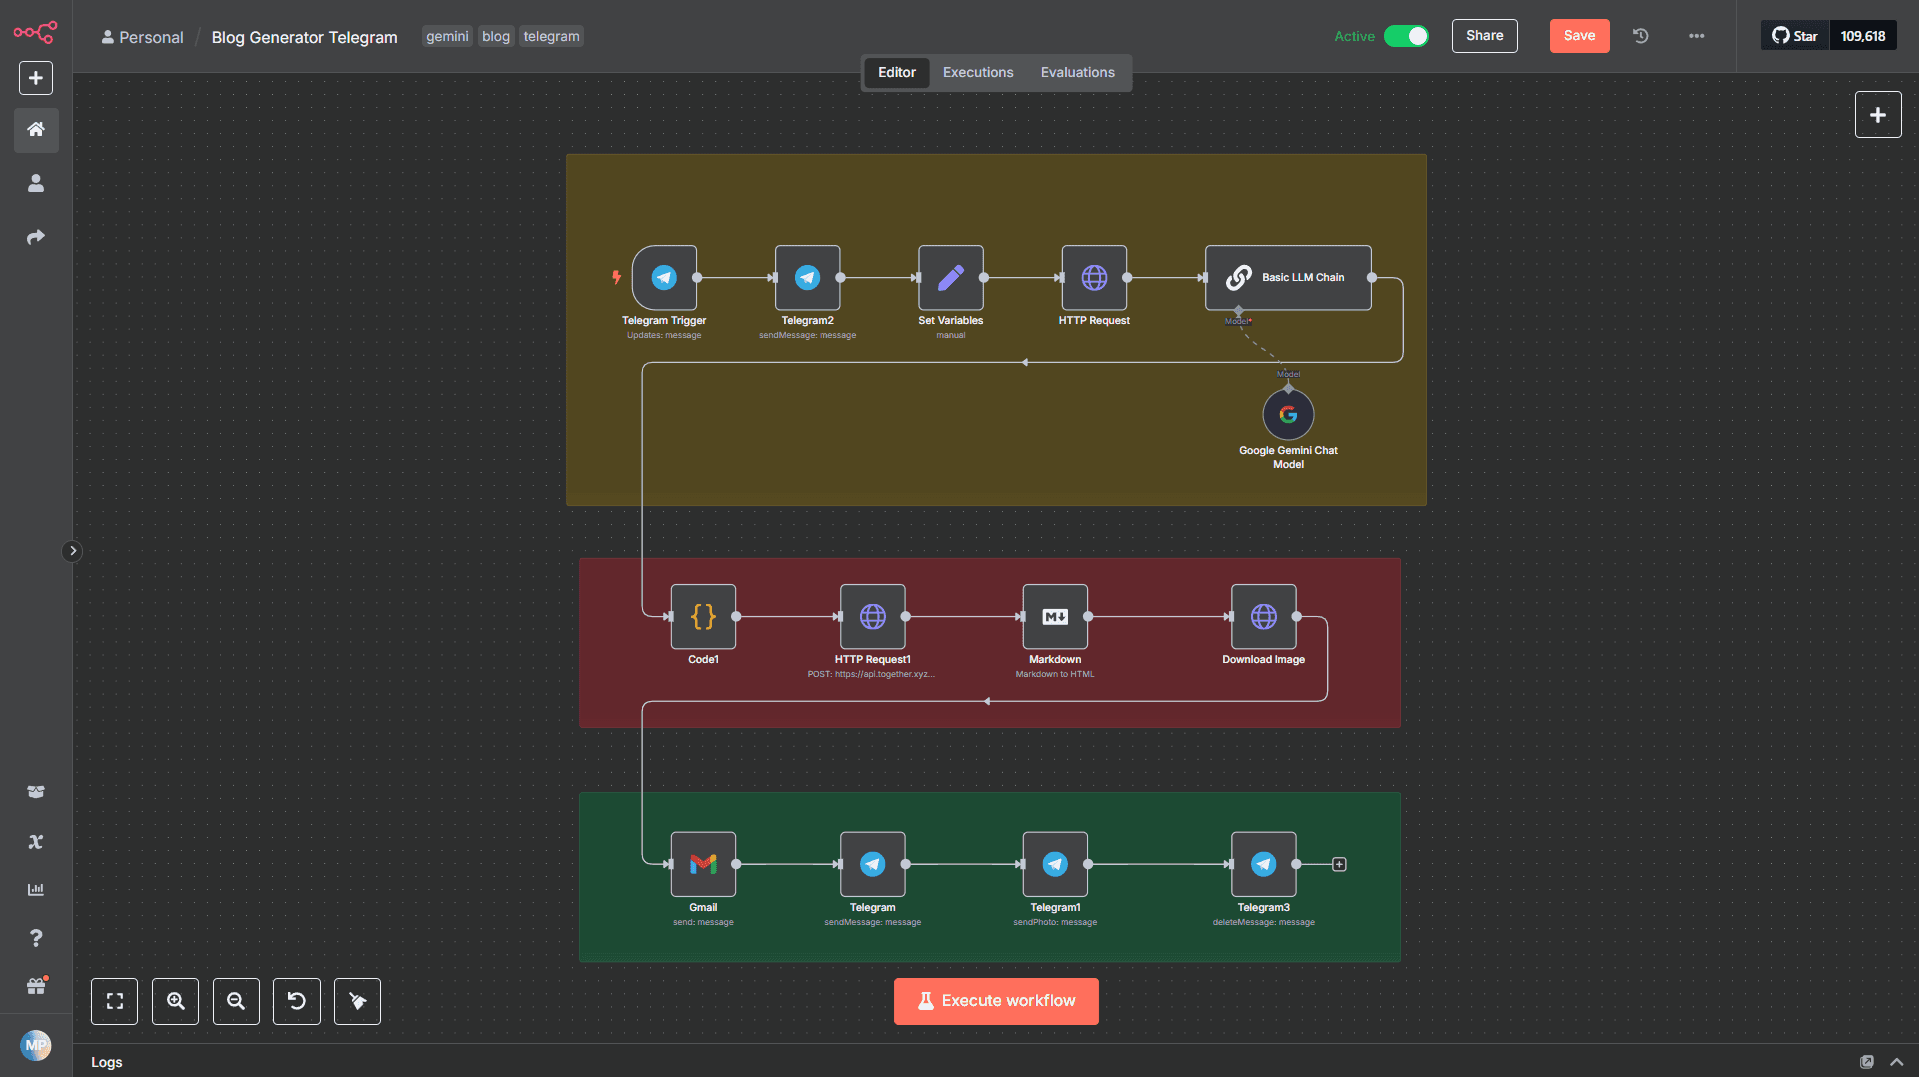The image size is (1919, 1077).
Task: Select the Markdown to HTML node
Action: (x=1055, y=616)
